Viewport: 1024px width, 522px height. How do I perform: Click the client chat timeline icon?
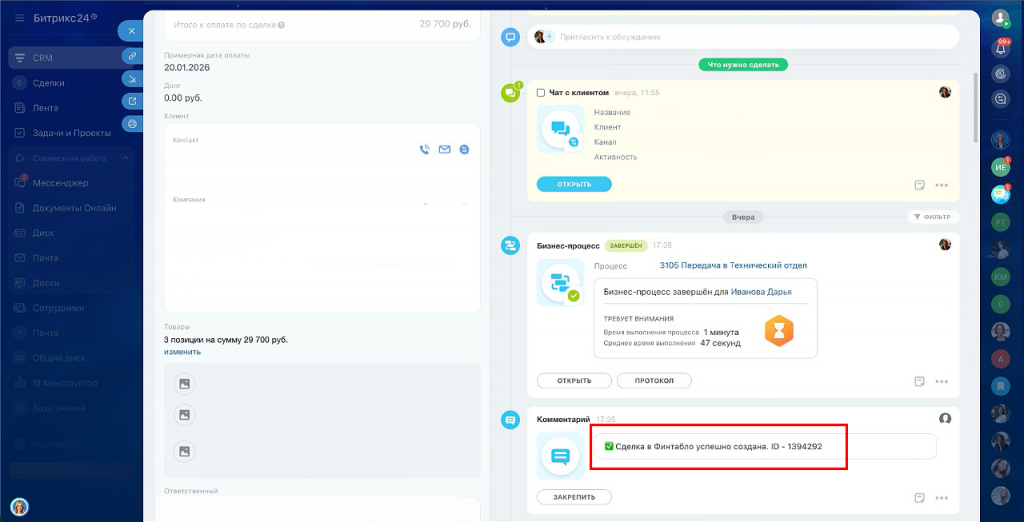click(x=509, y=93)
